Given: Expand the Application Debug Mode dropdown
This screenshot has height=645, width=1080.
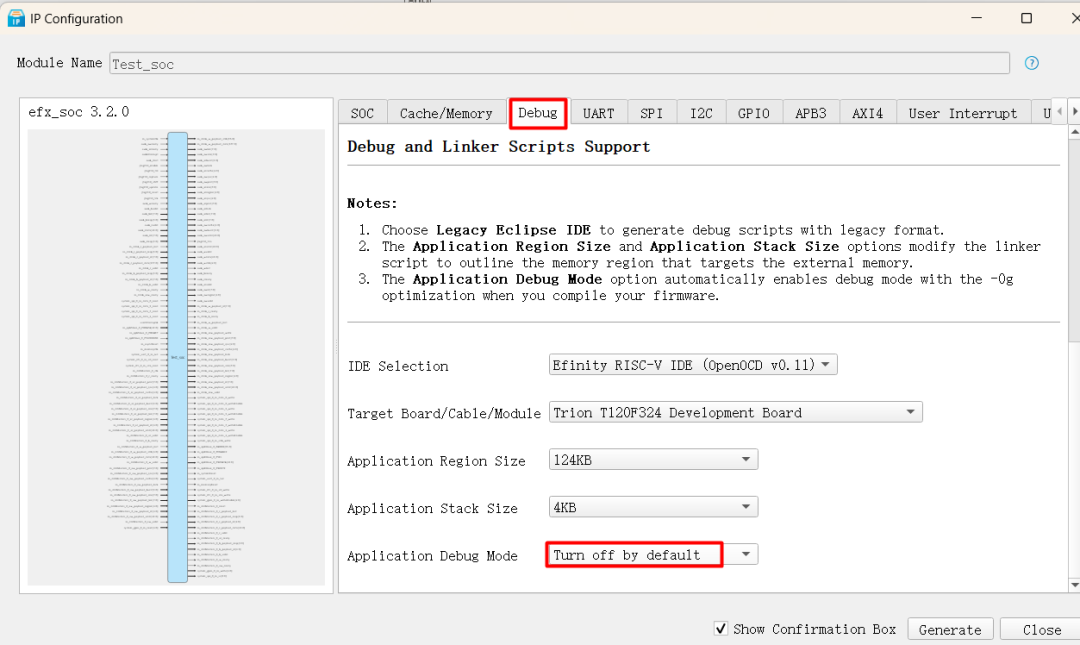Looking at the screenshot, I should pos(652,555).
